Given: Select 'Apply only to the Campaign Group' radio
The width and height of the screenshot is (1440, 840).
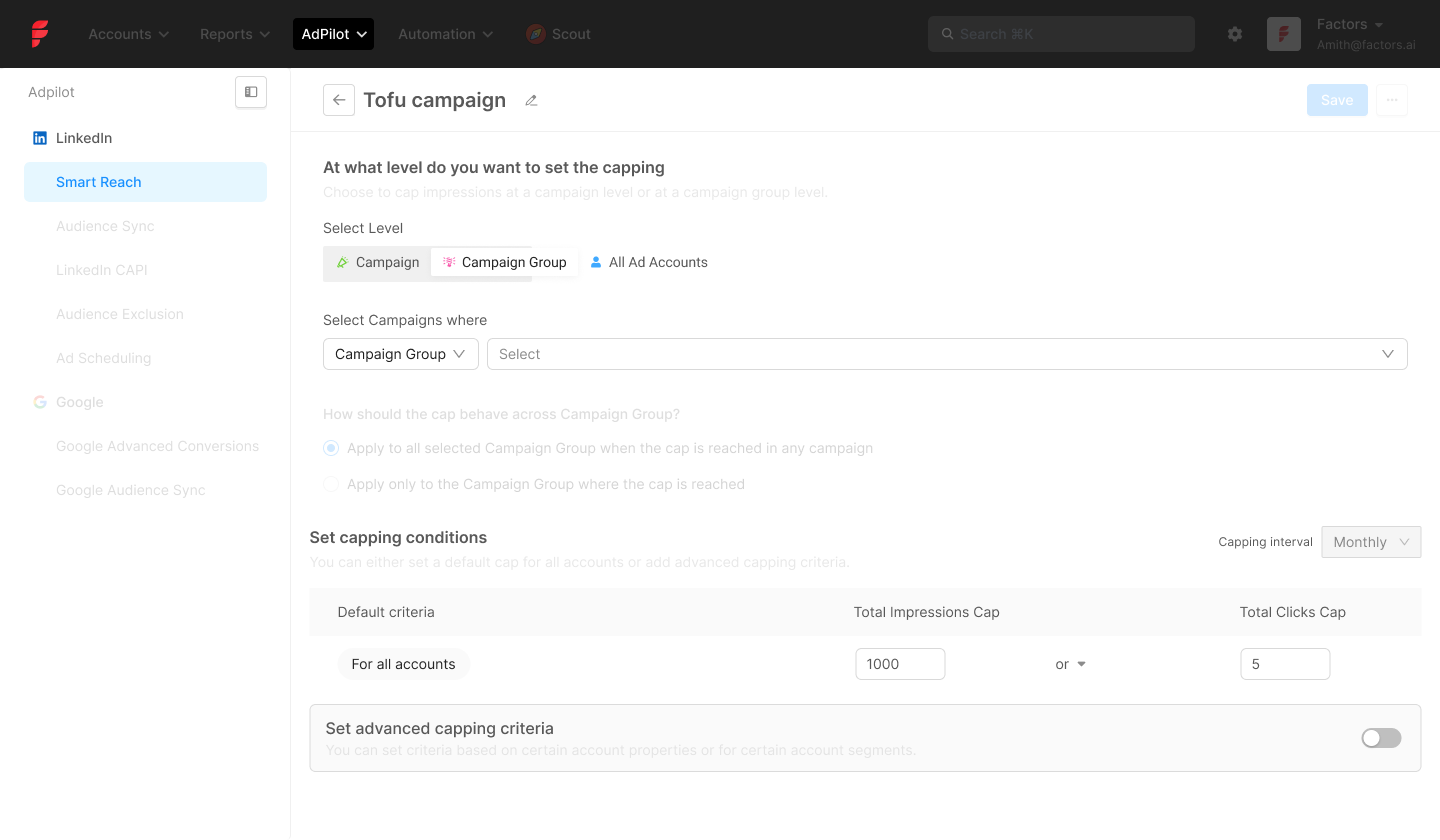Looking at the screenshot, I should point(331,484).
